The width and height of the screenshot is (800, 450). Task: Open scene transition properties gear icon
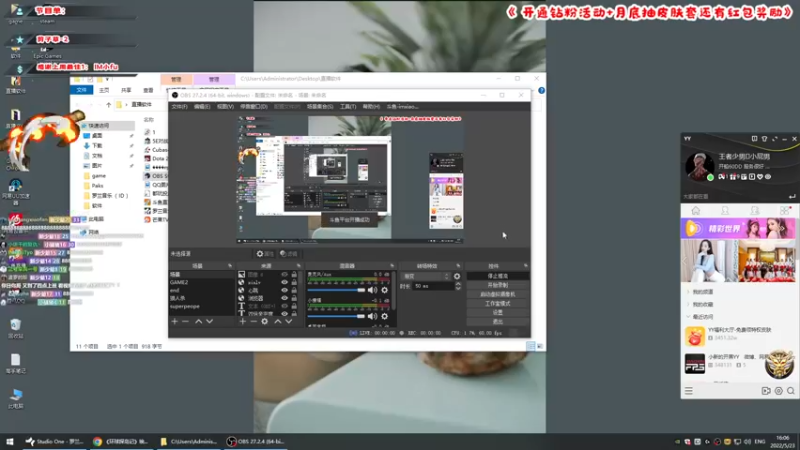pyautogui.click(x=457, y=277)
